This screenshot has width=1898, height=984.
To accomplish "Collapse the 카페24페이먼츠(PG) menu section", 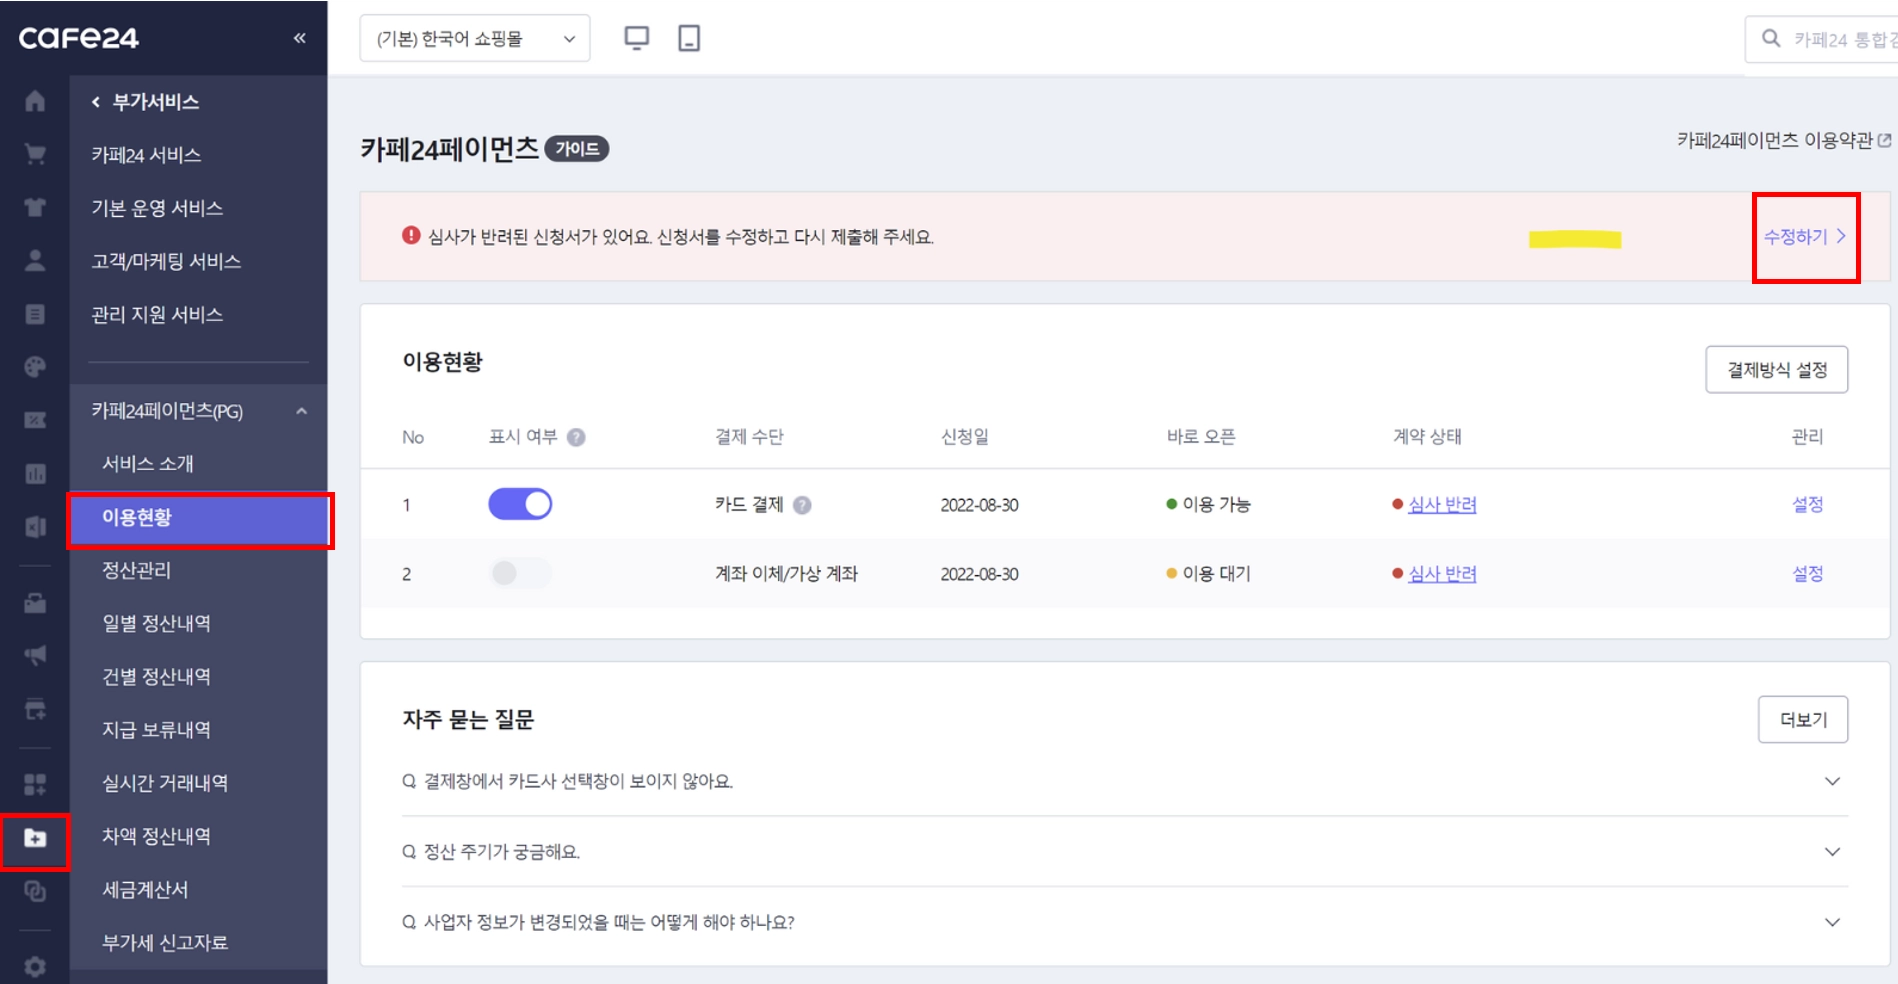I will pos(301,411).
